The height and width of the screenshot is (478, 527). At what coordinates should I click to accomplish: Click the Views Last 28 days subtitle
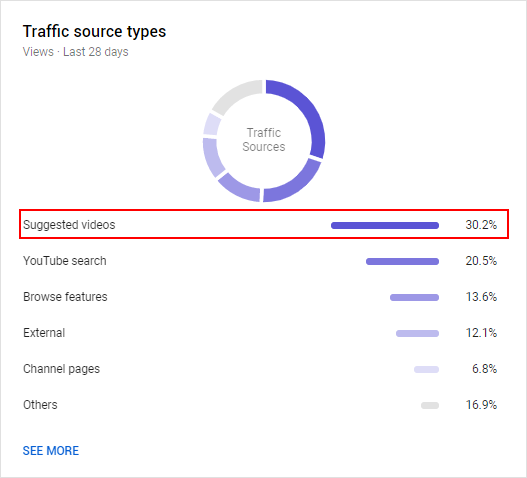pyautogui.click(x=76, y=52)
